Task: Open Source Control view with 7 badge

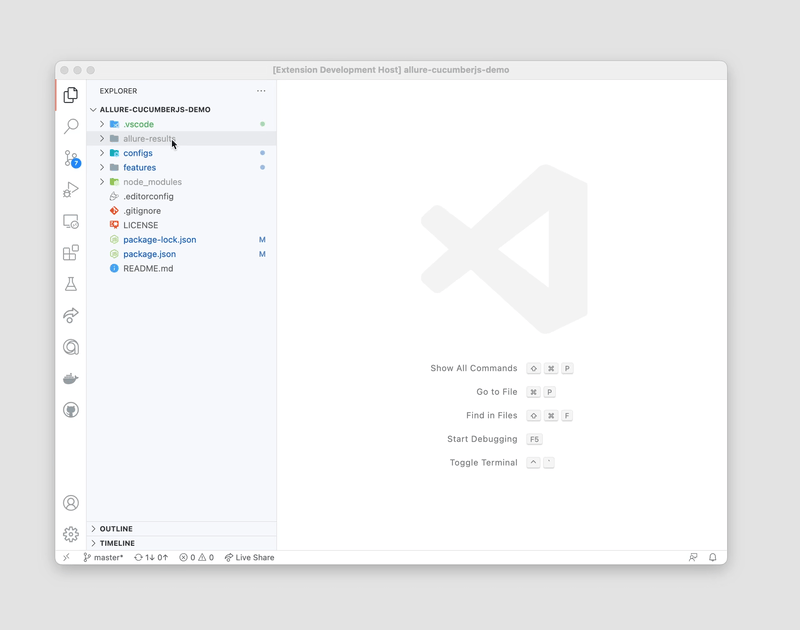Action: (71, 158)
